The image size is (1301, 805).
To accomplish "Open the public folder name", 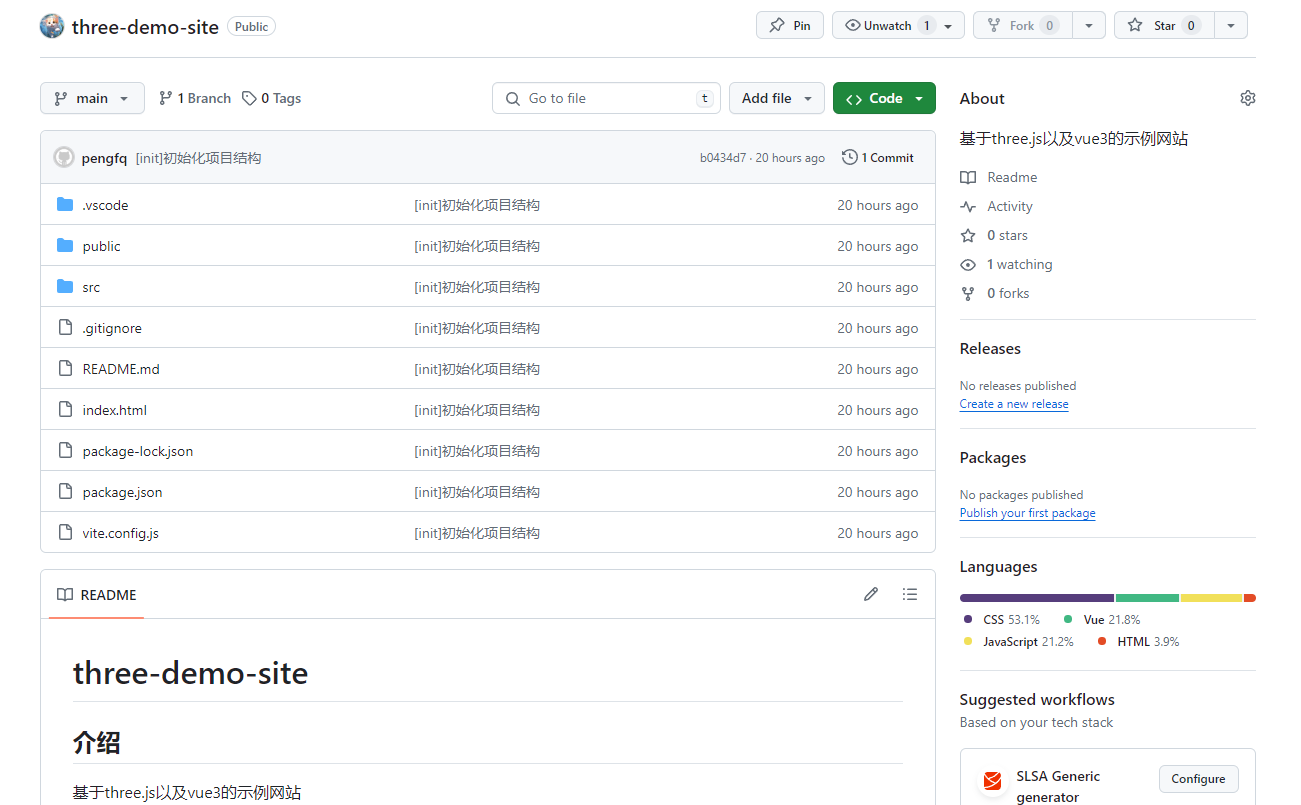I will 101,246.
